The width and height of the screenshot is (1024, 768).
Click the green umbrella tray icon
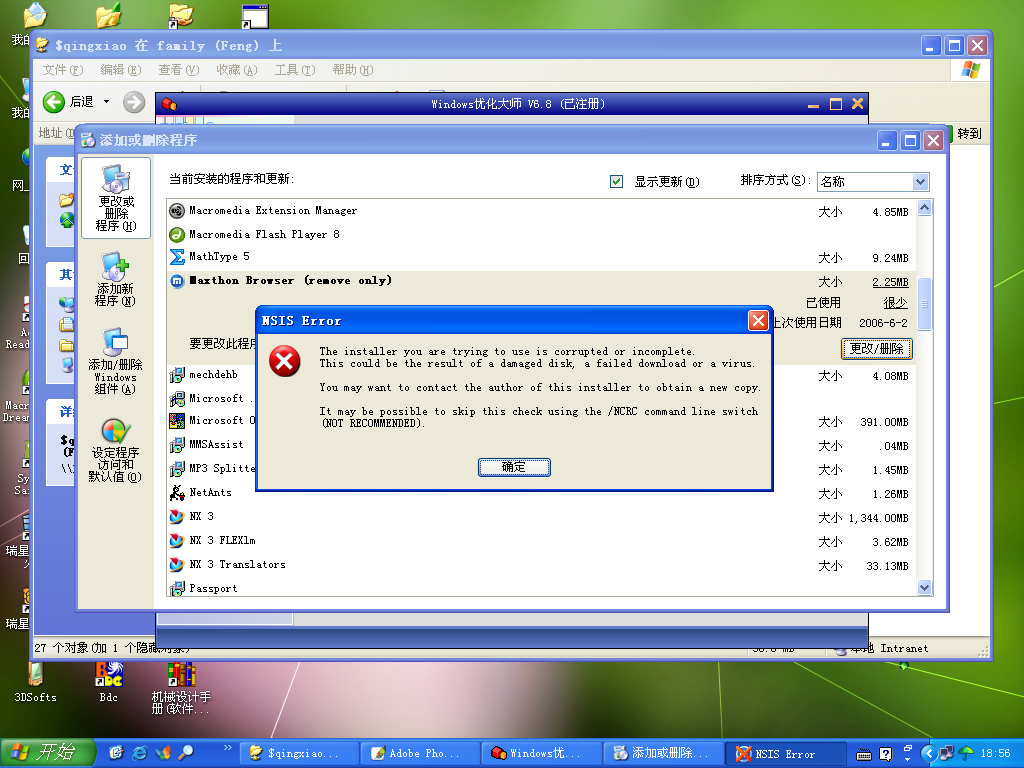click(x=966, y=754)
